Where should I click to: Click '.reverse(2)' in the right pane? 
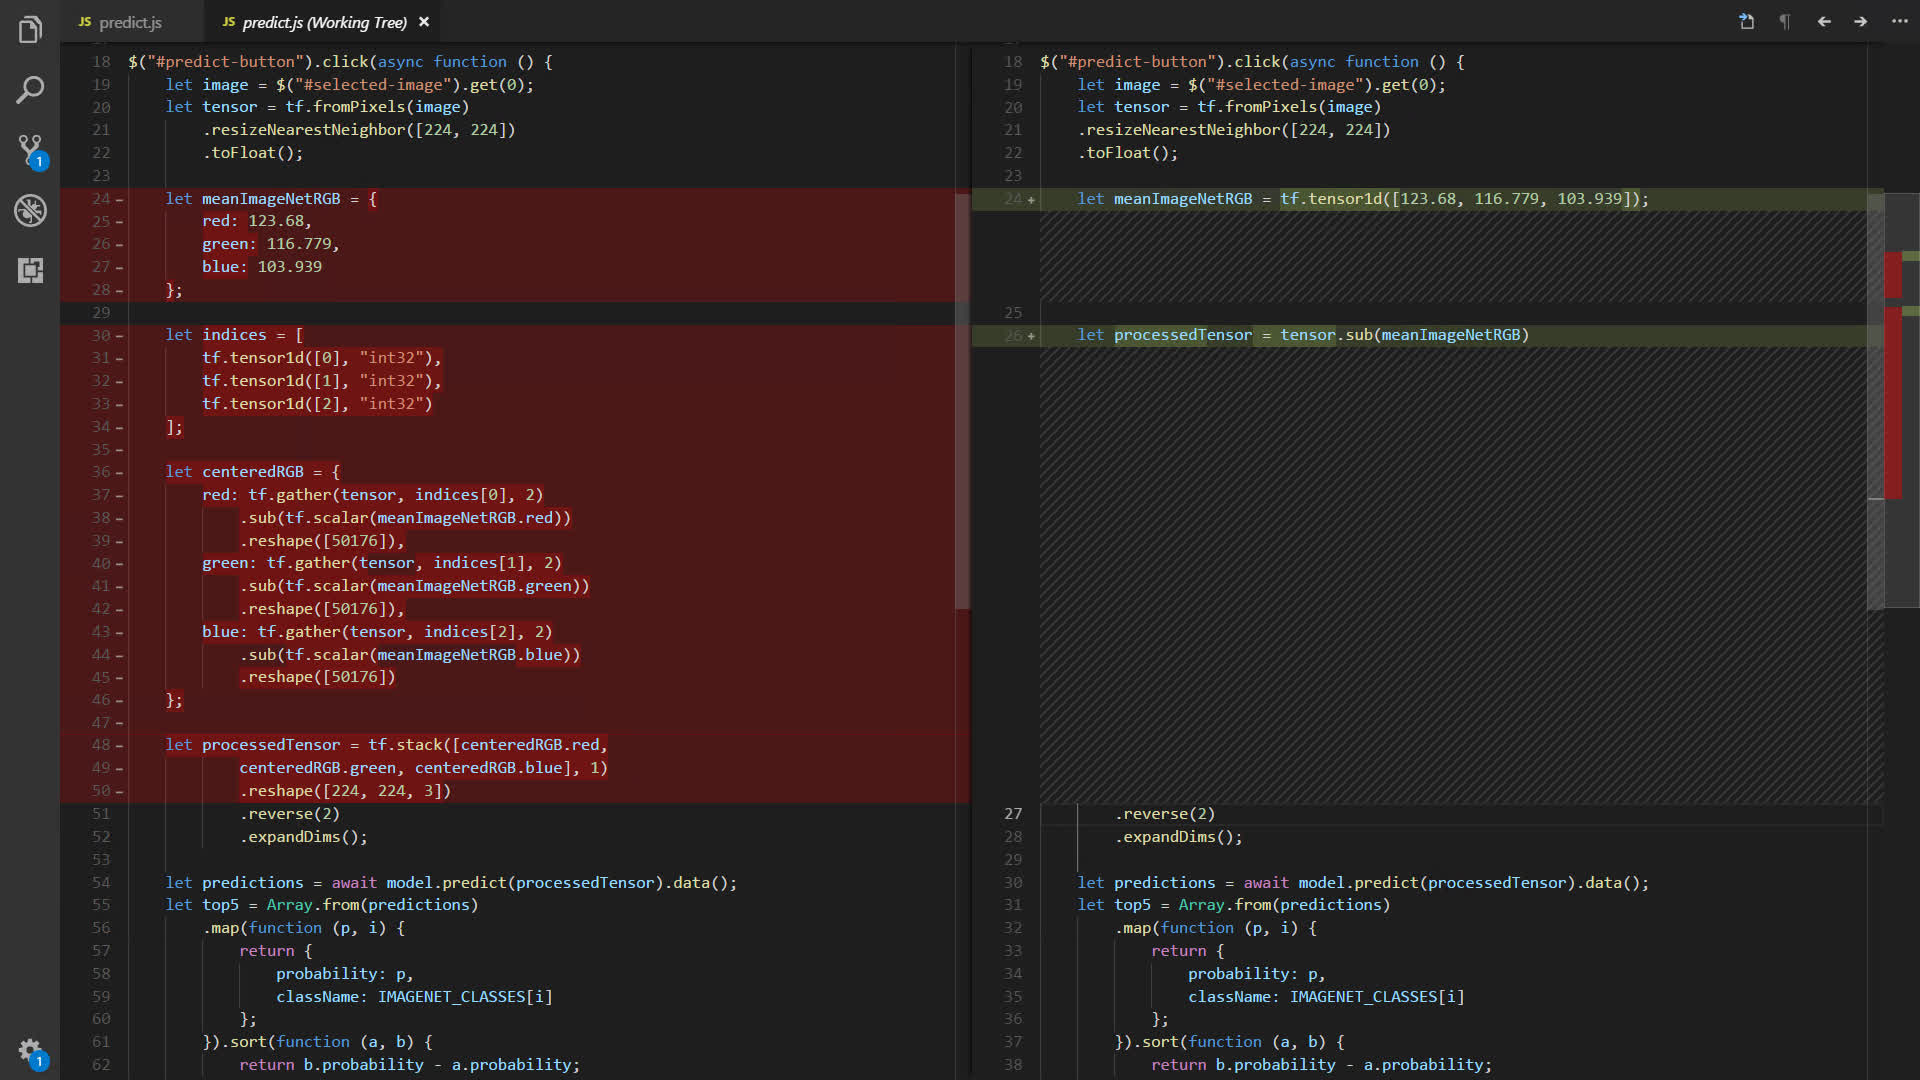point(1165,814)
